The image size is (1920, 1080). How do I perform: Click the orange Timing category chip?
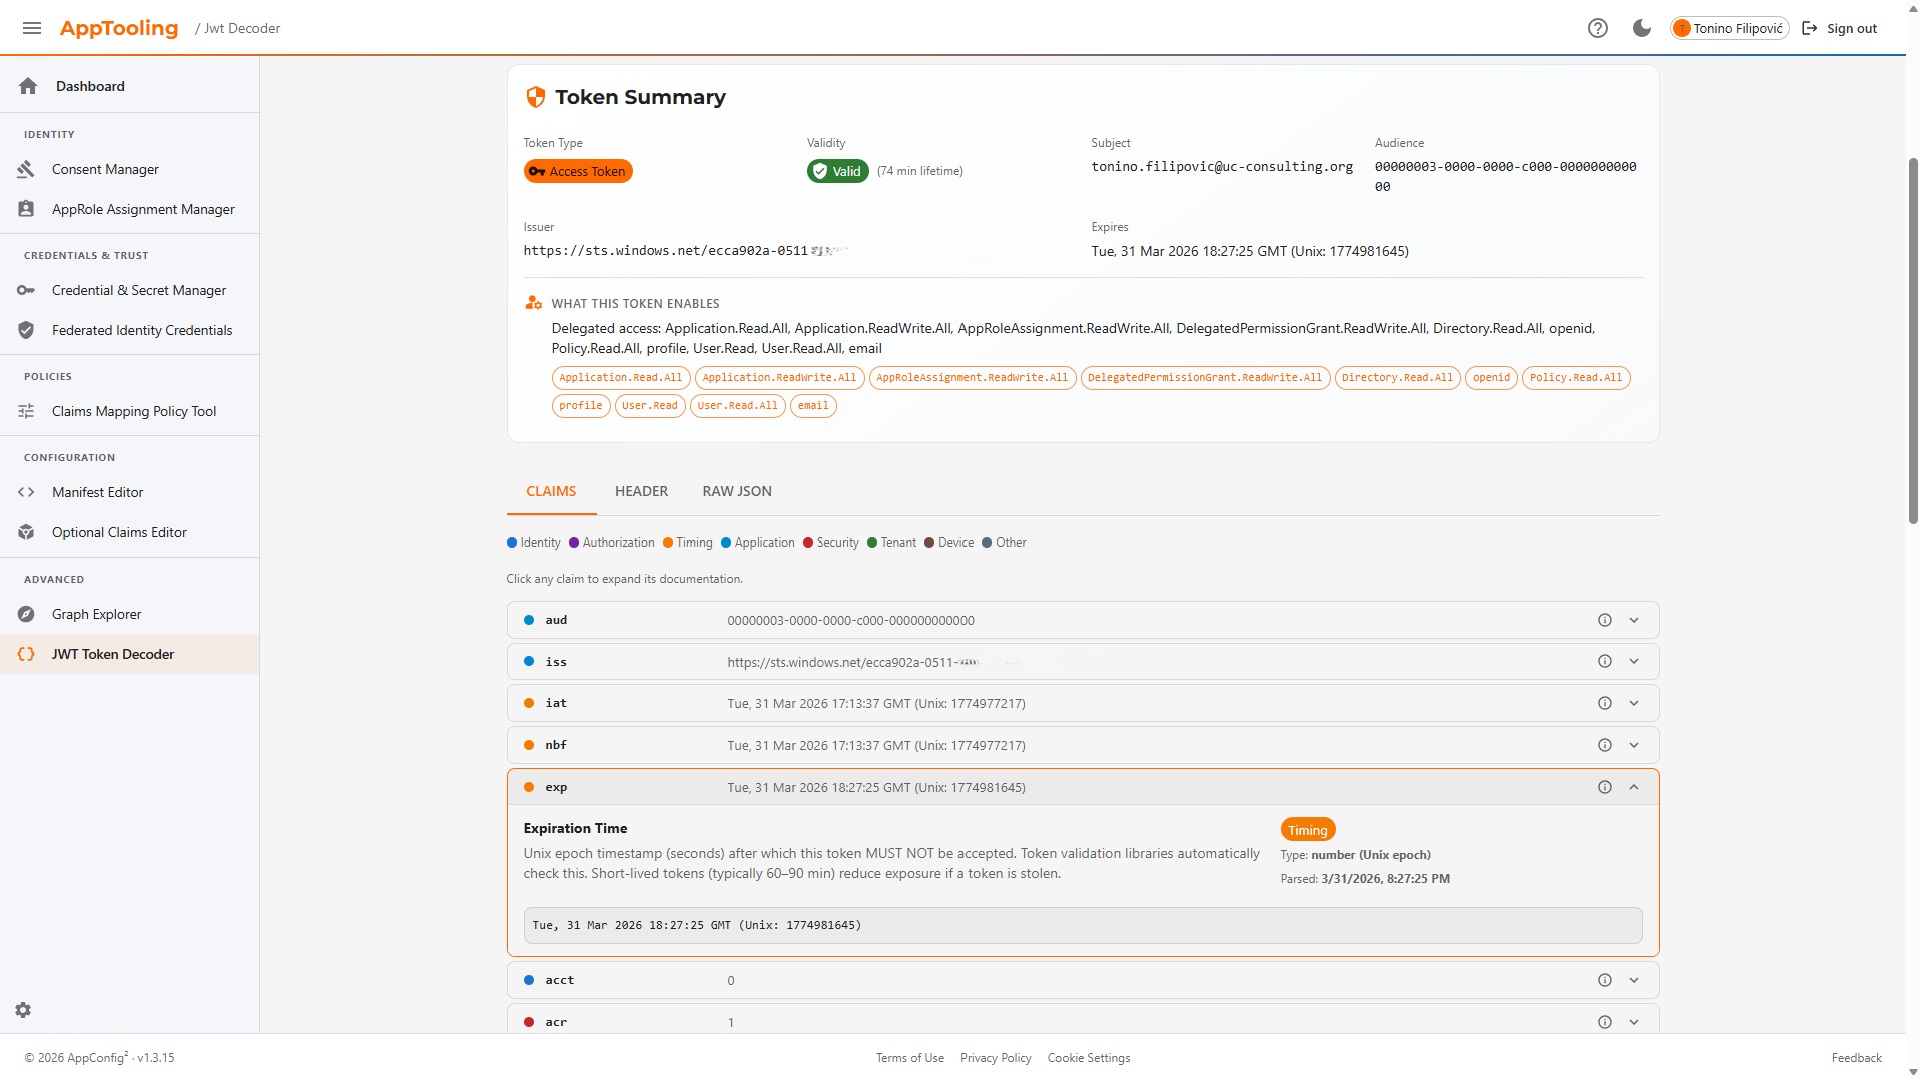(1307, 830)
